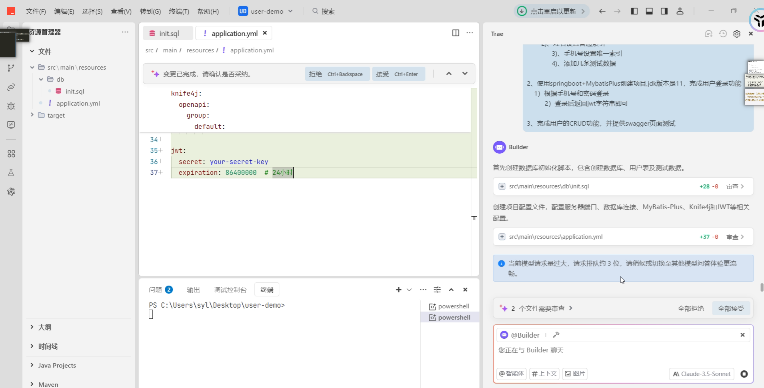The height and width of the screenshot is (388, 764).
Task: Open Trae panel settings gear icon
Action: pos(737,34)
